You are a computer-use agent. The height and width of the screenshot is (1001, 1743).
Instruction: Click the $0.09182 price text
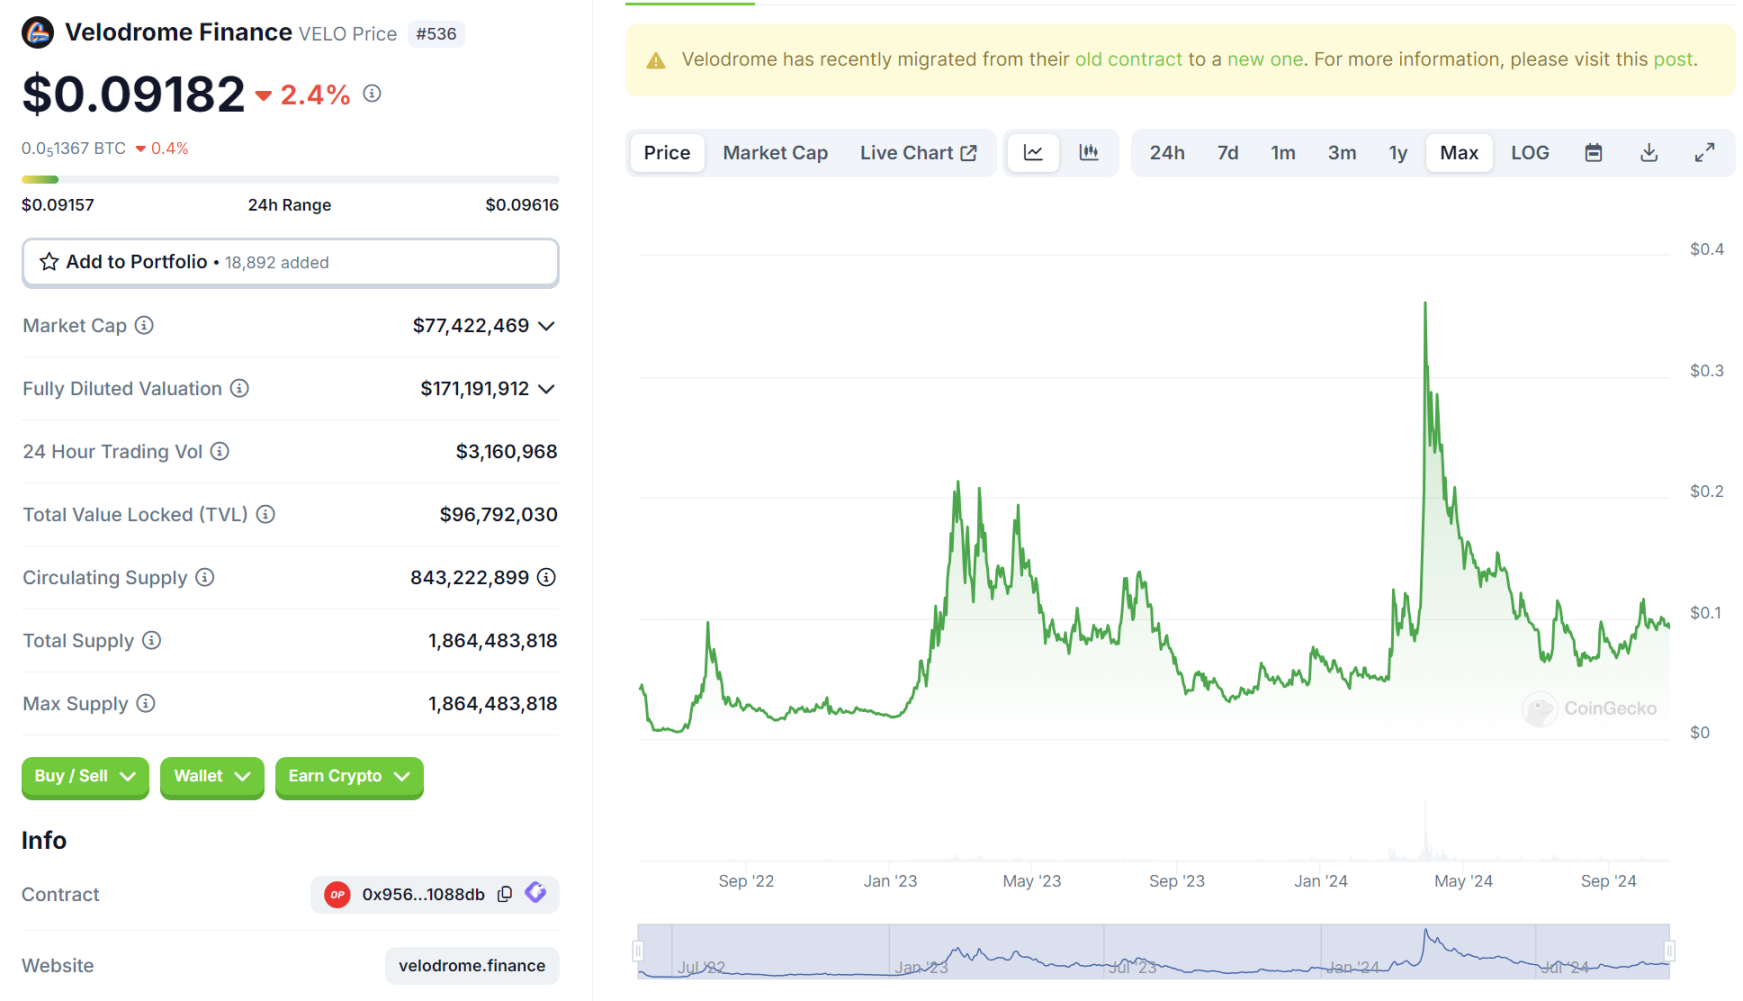[x=133, y=94]
